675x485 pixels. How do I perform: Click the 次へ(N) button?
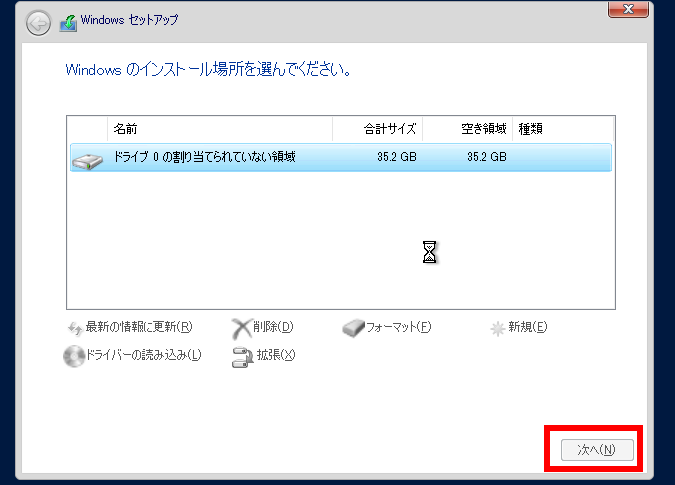pos(597,450)
